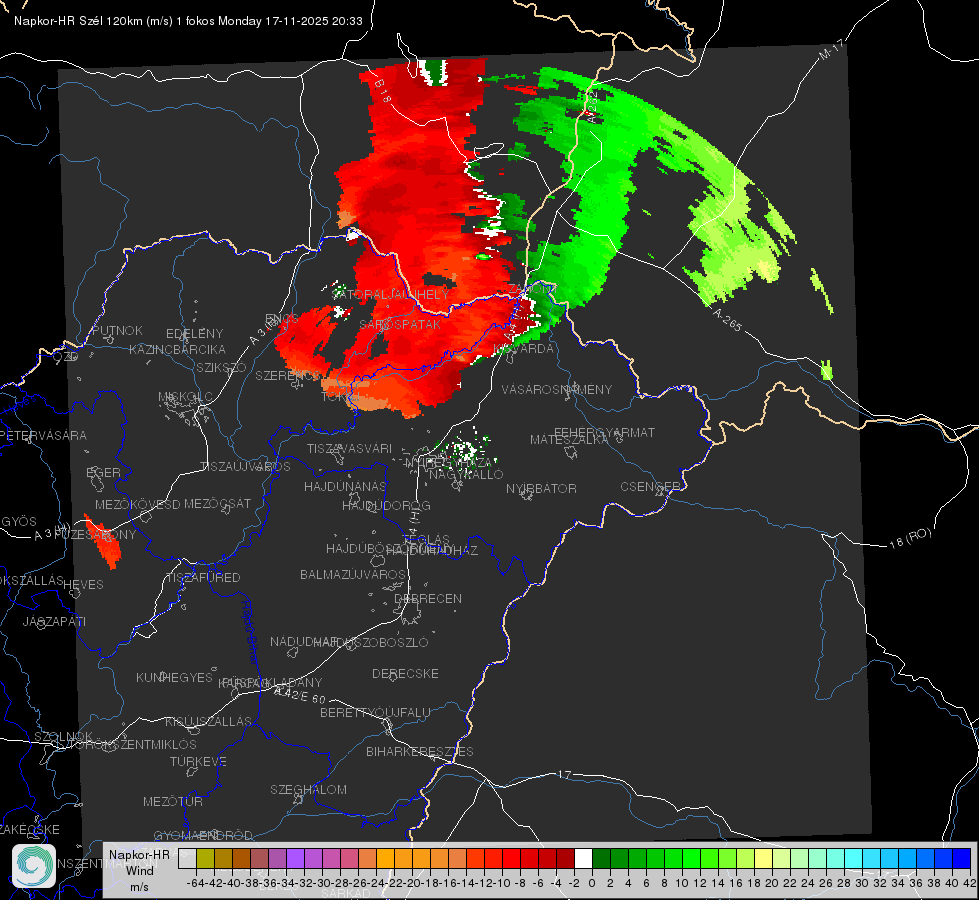Click the TISZAFÜRED label
979x900 pixels.
[203, 578]
